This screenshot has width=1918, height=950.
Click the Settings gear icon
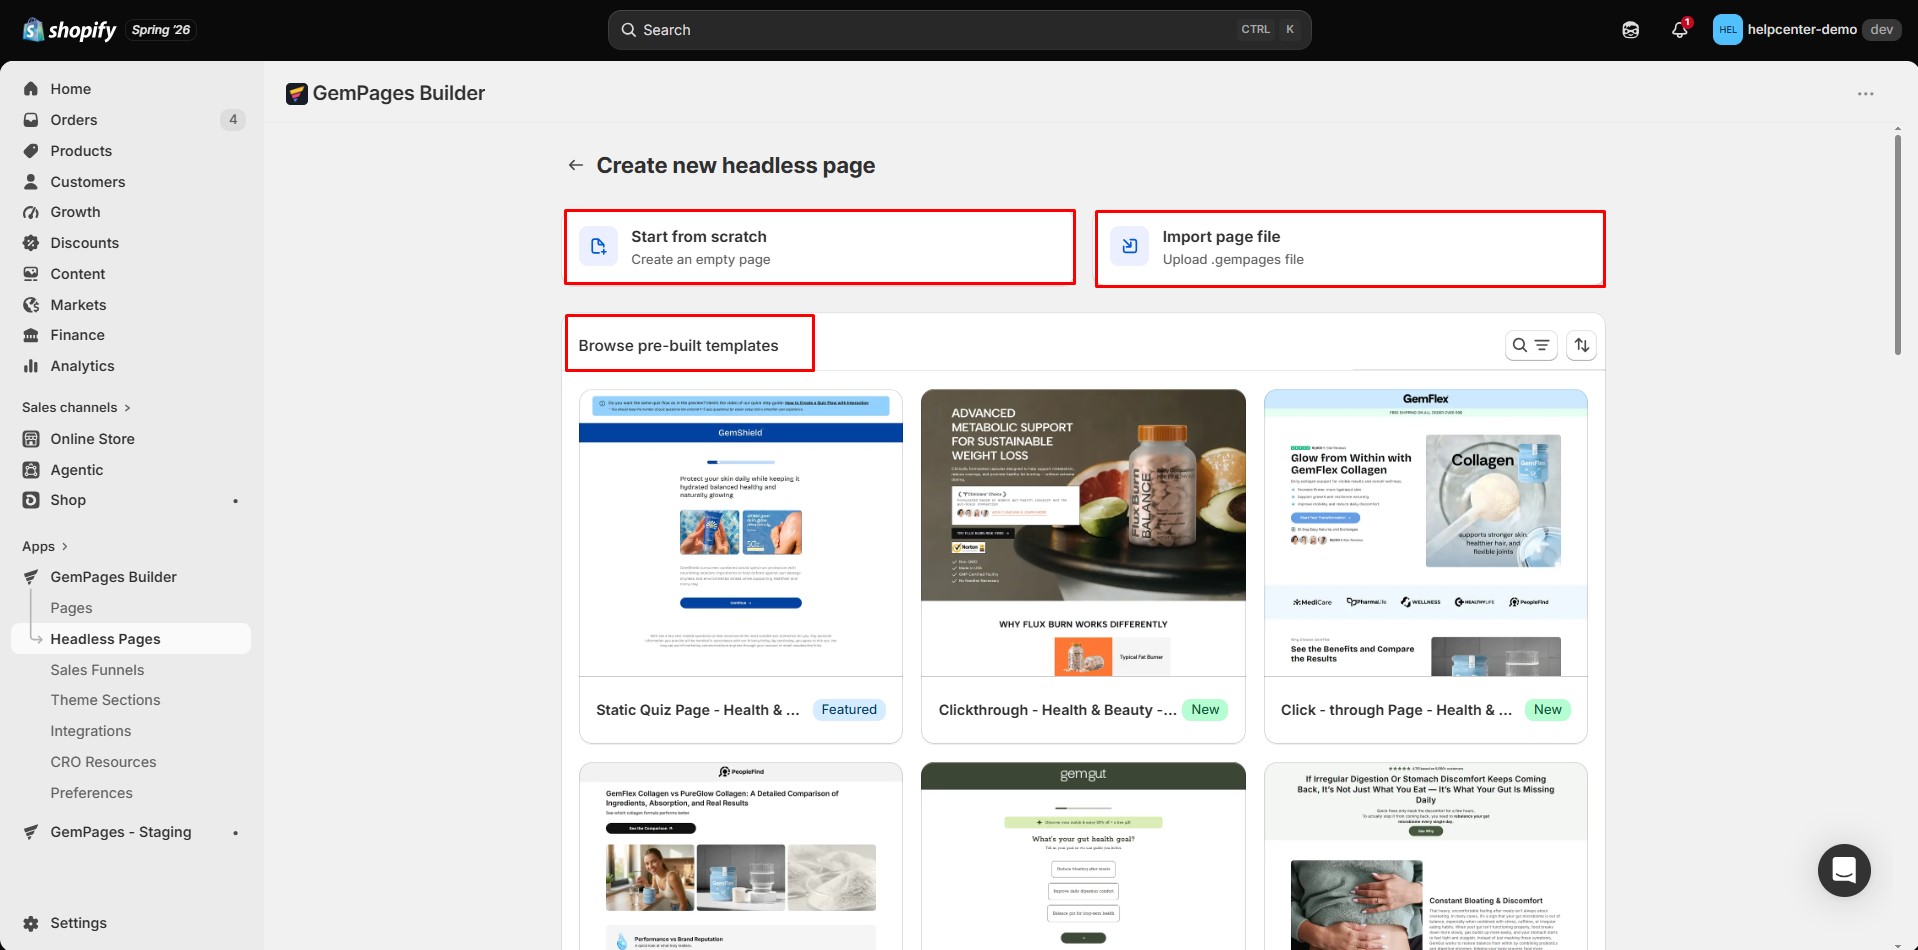(31, 923)
